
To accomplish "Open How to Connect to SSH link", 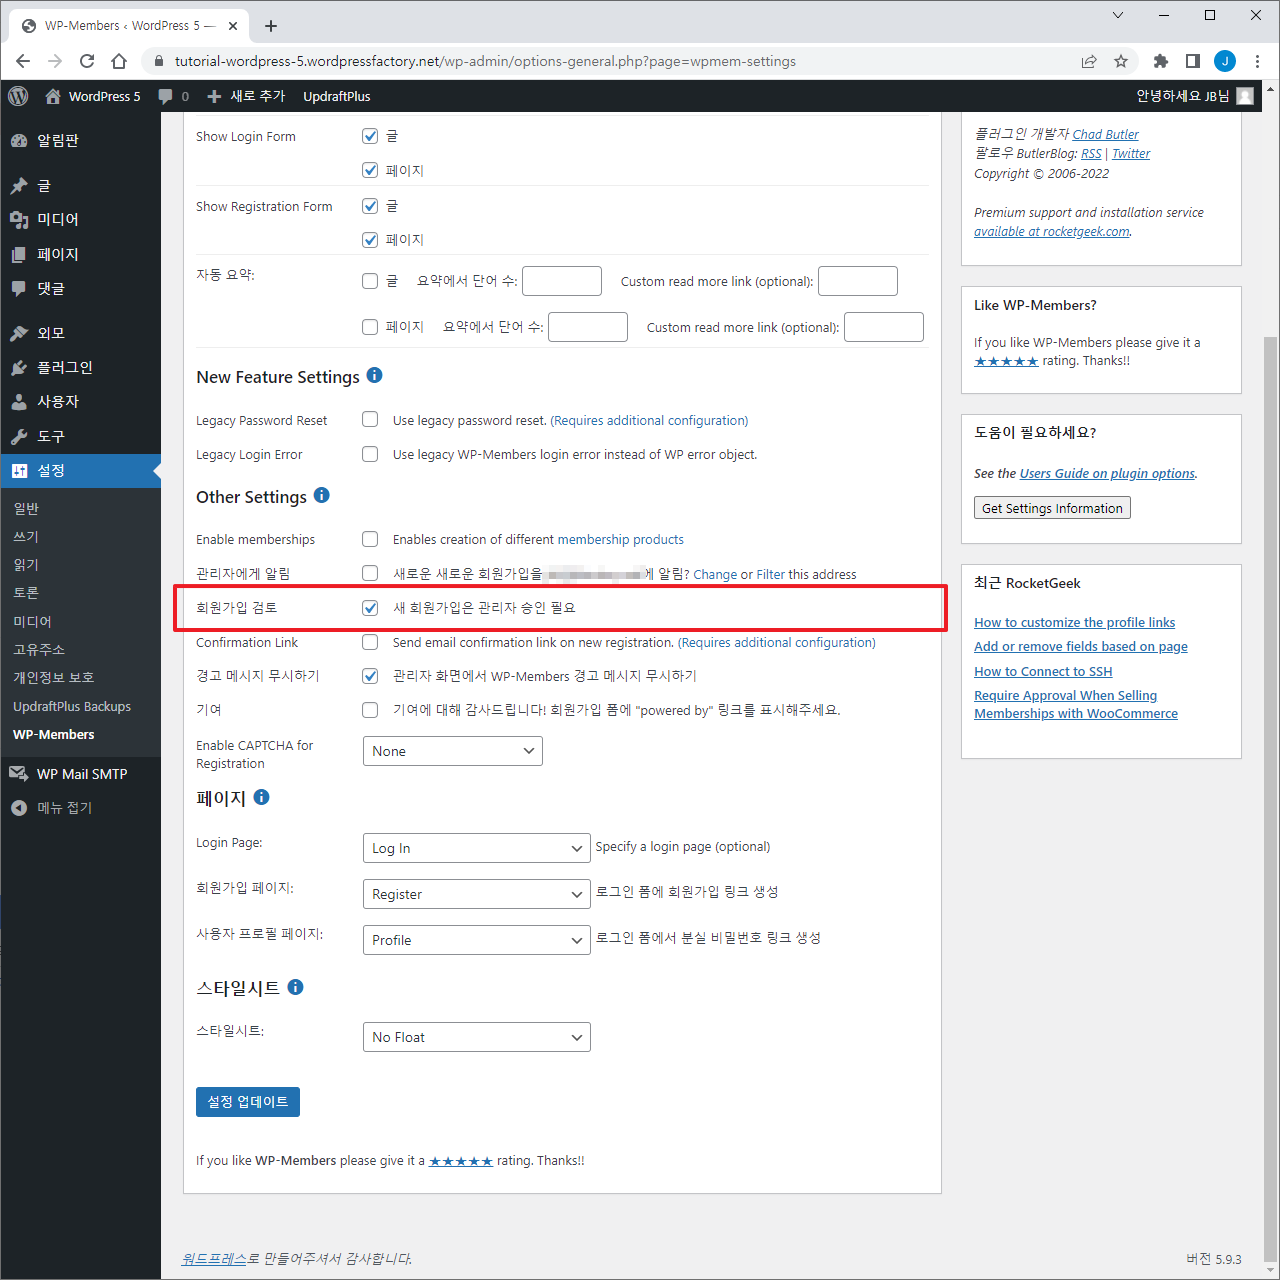I will point(1043,672).
